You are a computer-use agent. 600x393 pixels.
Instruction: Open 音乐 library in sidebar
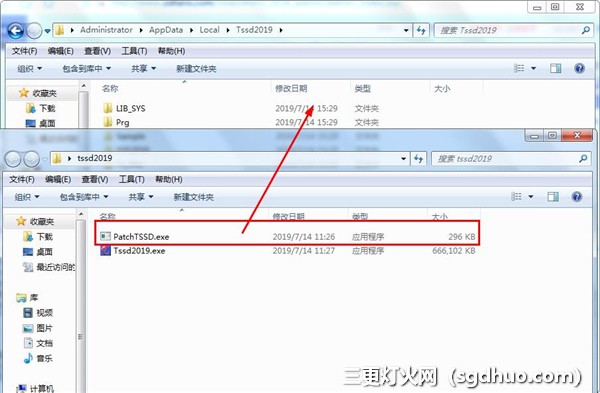(38, 359)
